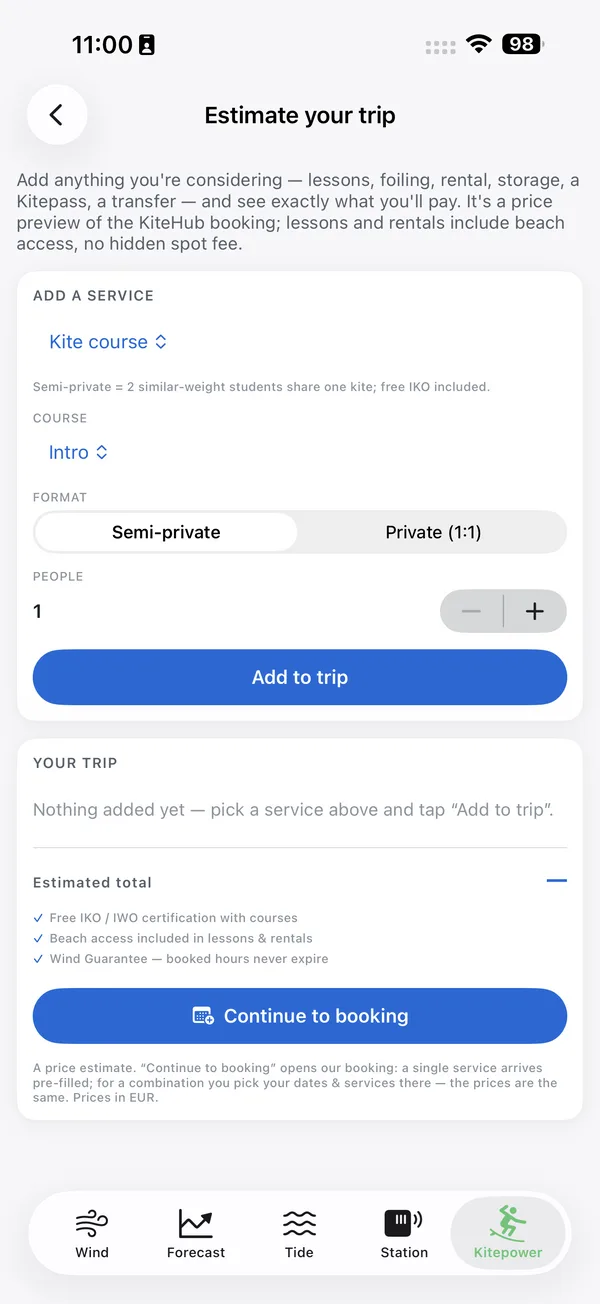This screenshot has height=1304, width=600.
Task: Switch to the Tide tab label
Action: [x=299, y=1252]
